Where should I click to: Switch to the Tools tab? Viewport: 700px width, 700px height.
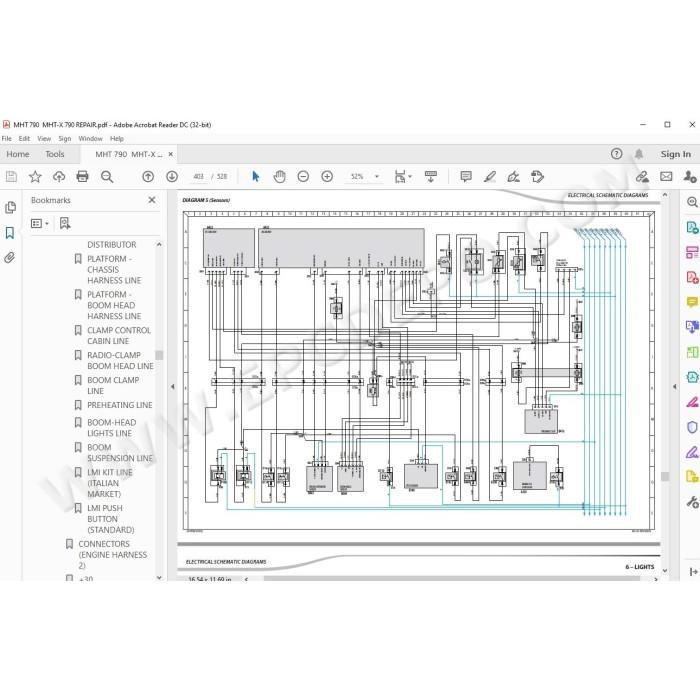click(x=54, y=154)
